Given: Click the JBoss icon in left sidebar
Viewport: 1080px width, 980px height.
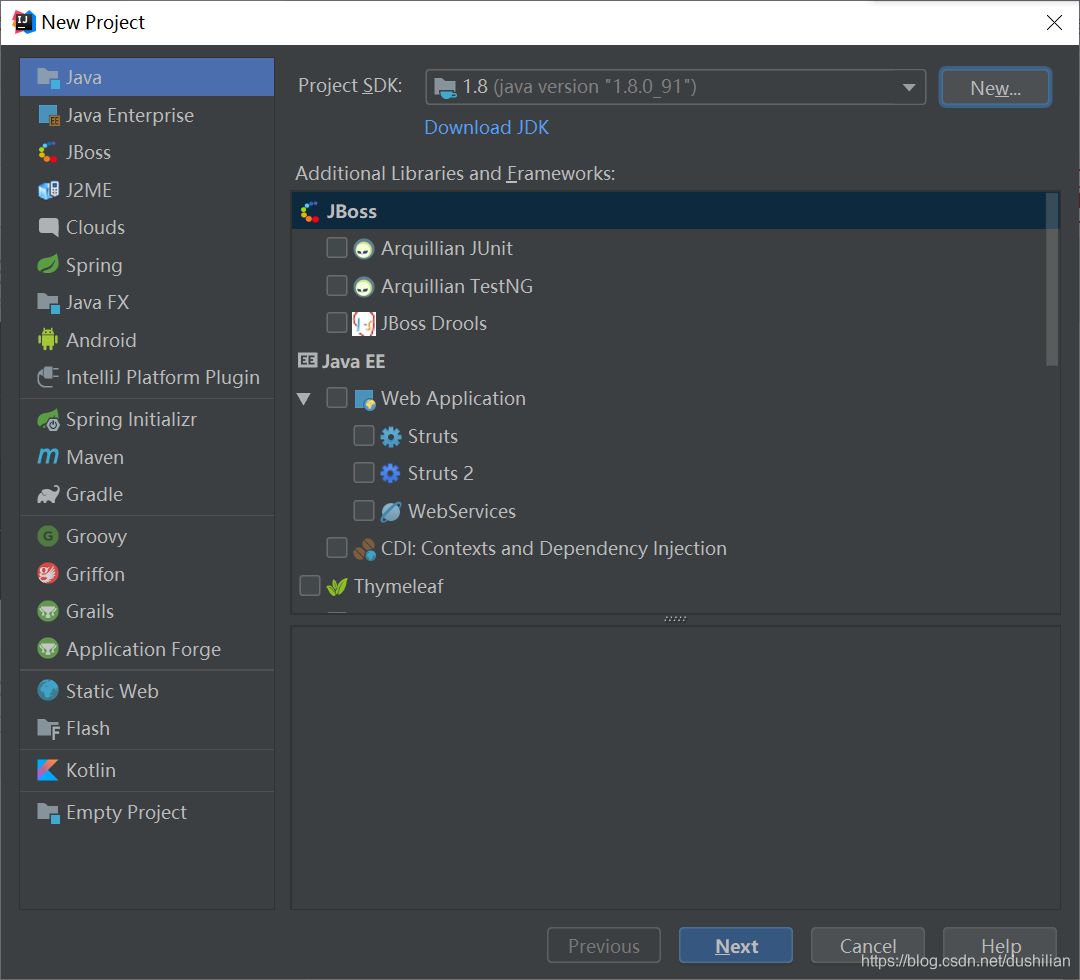Looking at the screenshot, I should pyautogui.click(x=48, y=153).
